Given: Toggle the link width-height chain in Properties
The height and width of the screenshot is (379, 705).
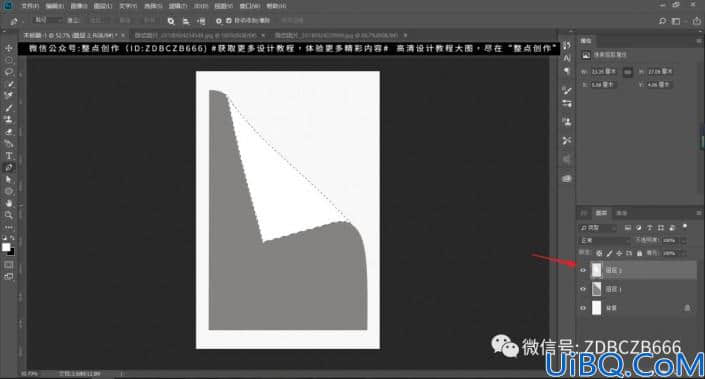Looking at the screenshot, I should 628,72.
